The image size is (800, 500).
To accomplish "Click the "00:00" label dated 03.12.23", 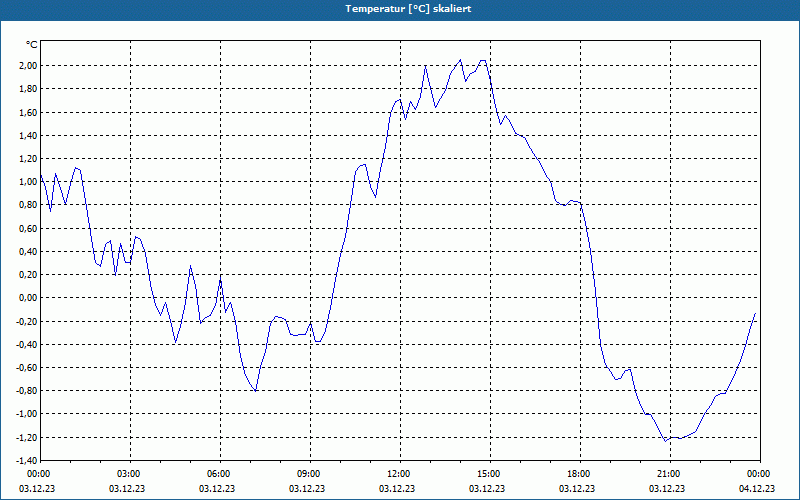I will click(x=39, y=474).
